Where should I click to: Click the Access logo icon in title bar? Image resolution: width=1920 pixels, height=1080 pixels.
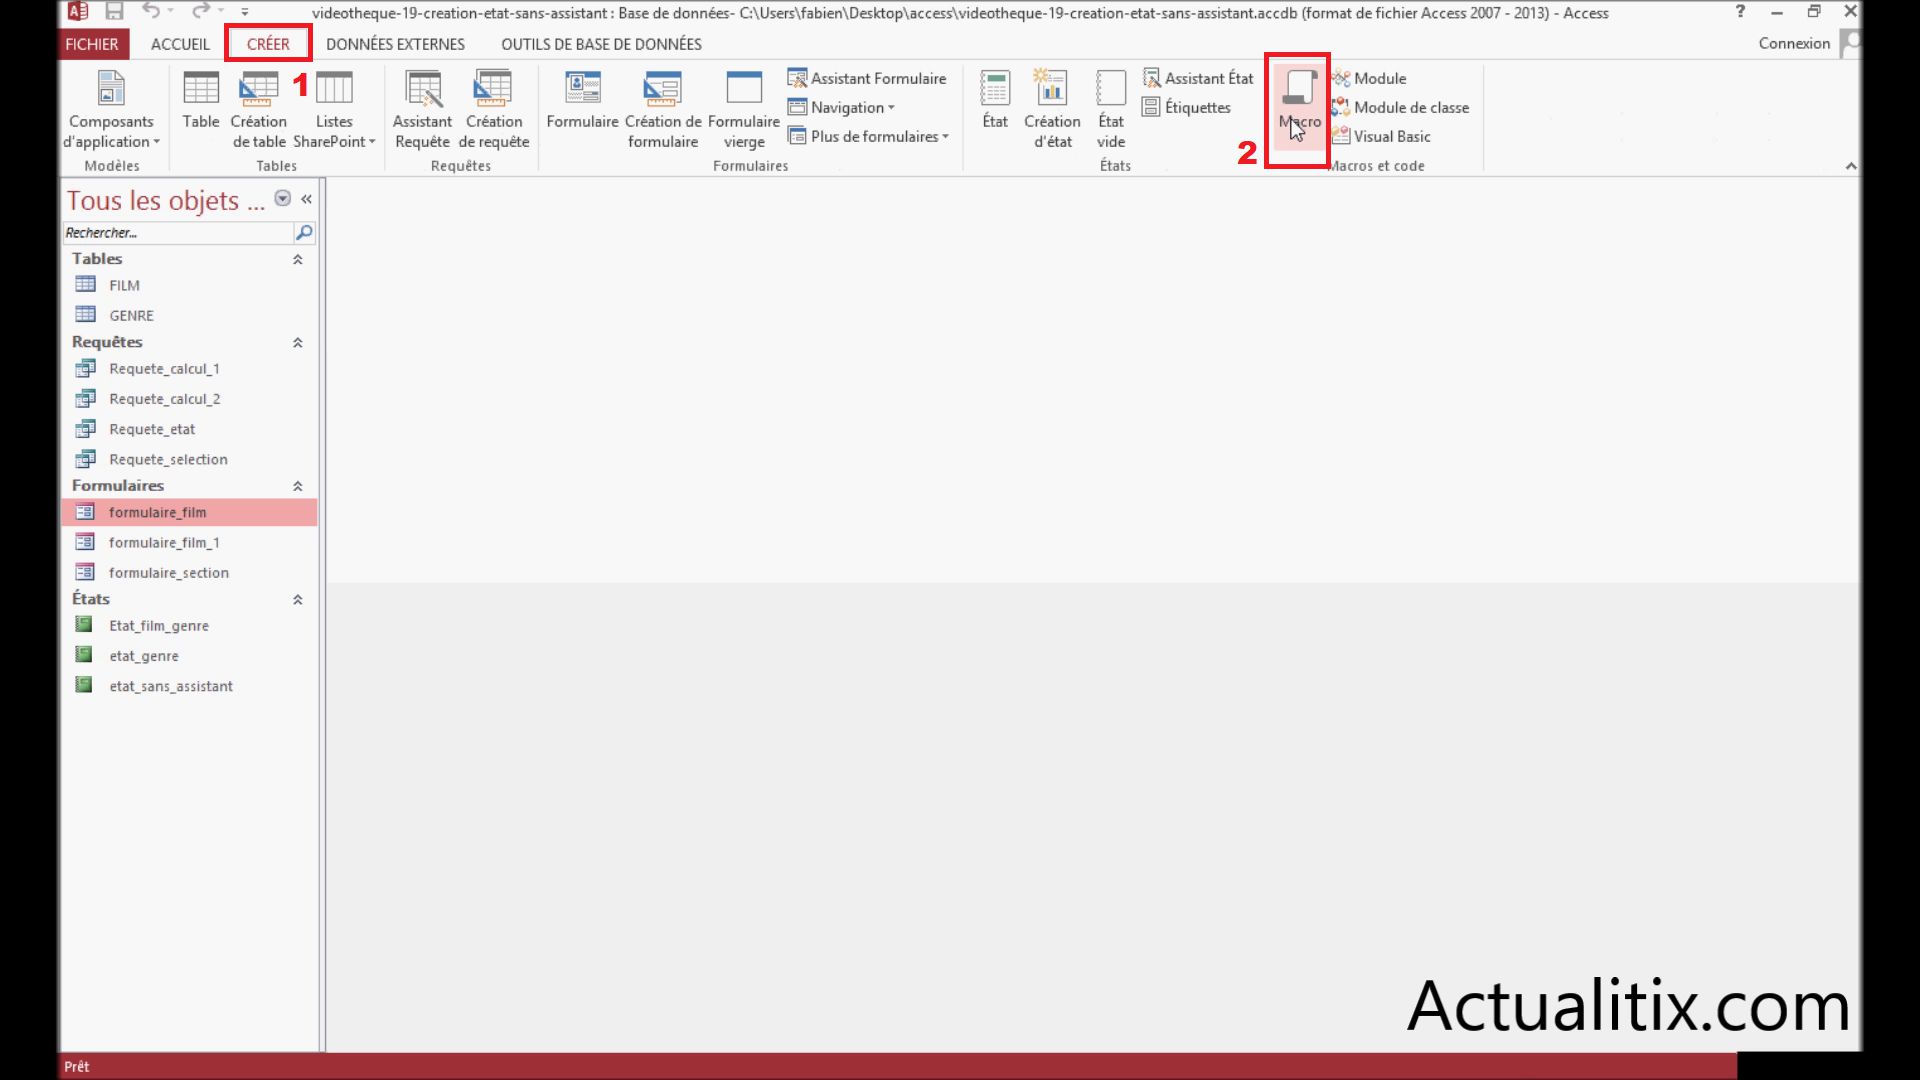78,12
